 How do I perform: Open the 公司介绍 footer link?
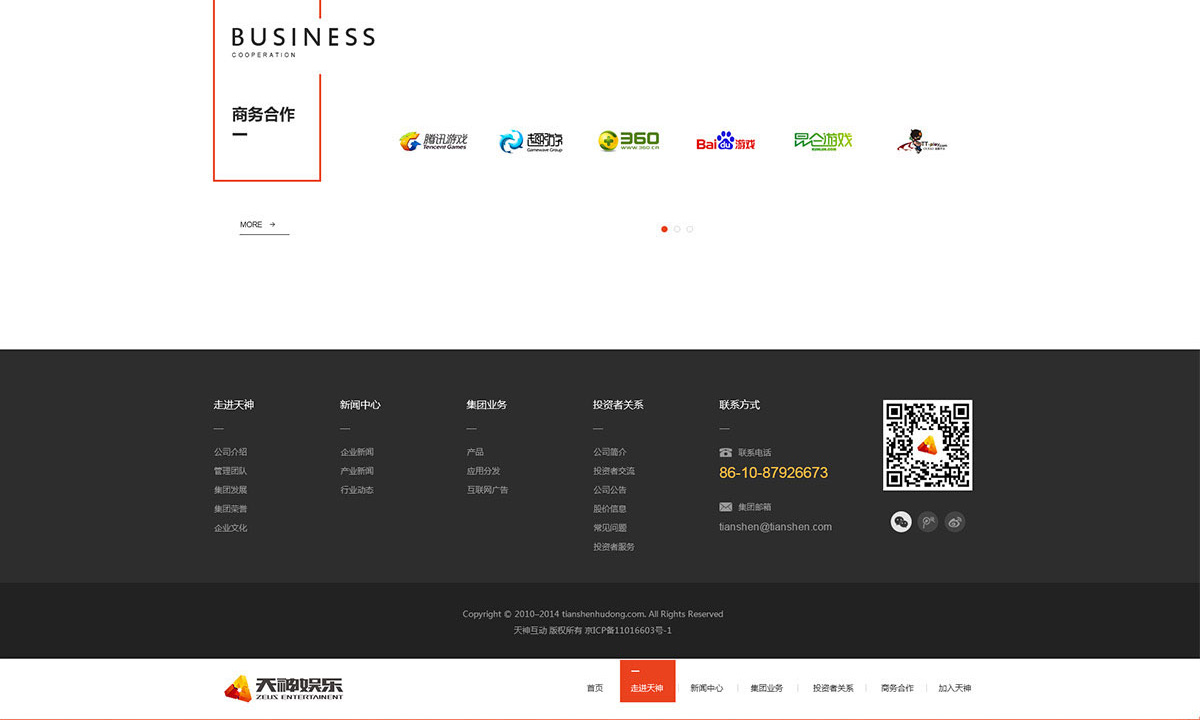tap(230, 452)
